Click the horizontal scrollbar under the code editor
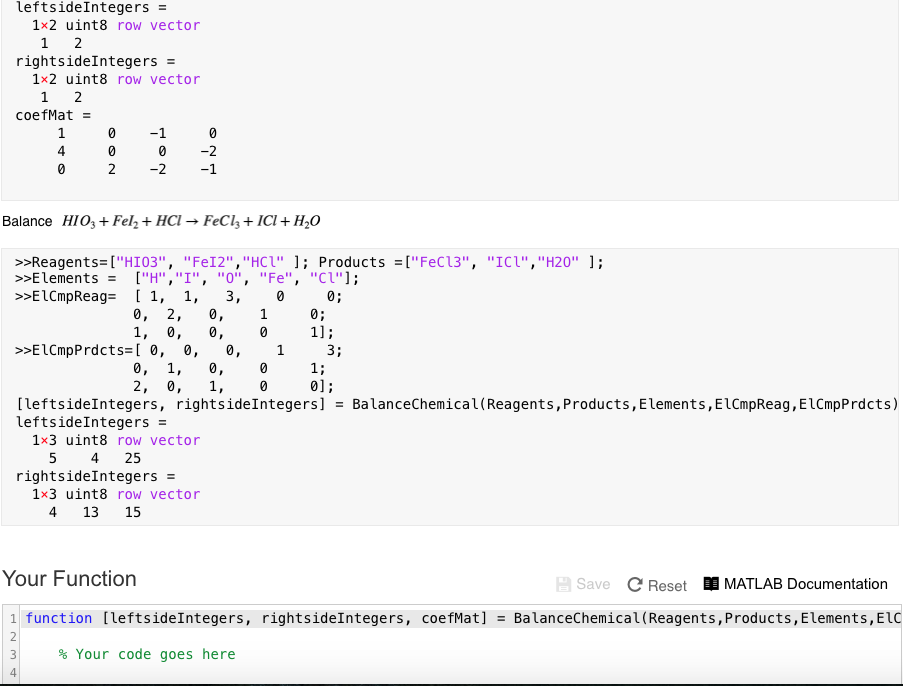Screen dimensions: 903x686 [450, 683]
